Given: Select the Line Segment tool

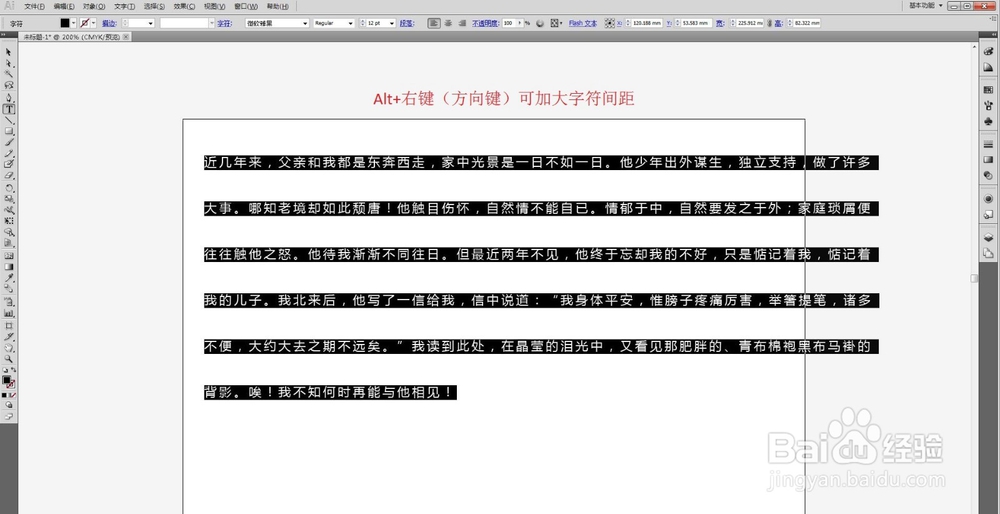Looking at the screenshot, I should pos(9,120).
